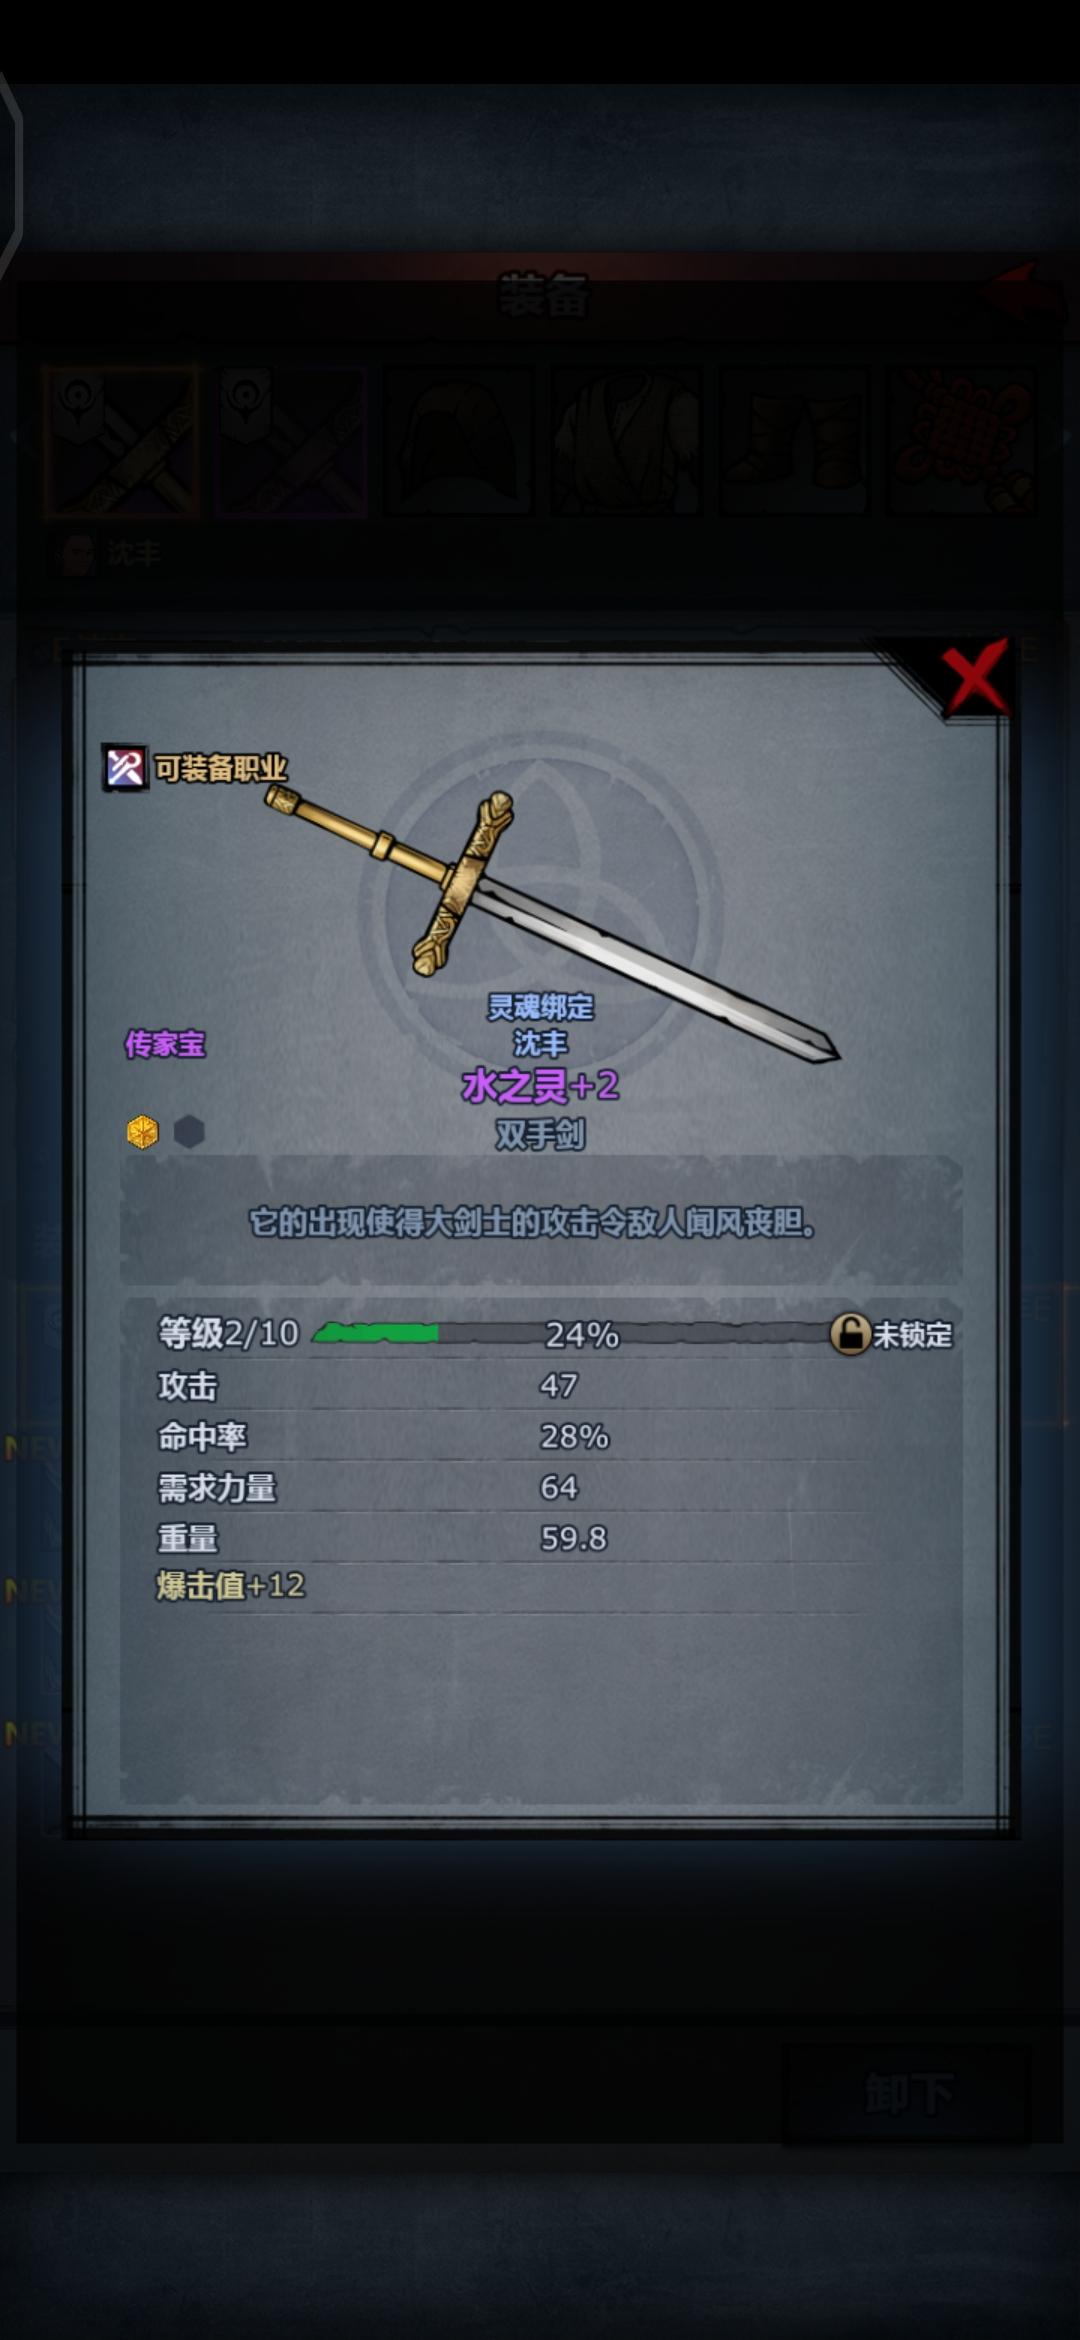The height and width of the screenshot is (2340, 1080).
Task: Tap the 爆击值+12 bonus attribute row
Action: coord(540,1586)
